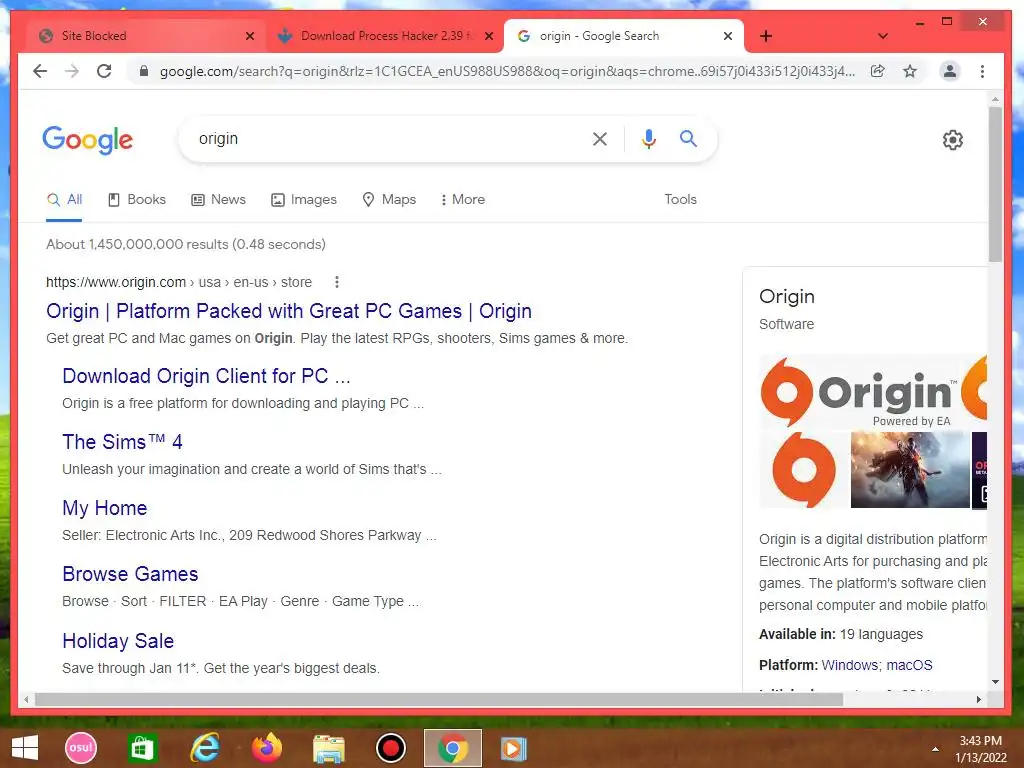The height and width of the screenshot is (768, 1024).
Task: Open Microsoft Store from the taskbar
Action: pos(142,748)
